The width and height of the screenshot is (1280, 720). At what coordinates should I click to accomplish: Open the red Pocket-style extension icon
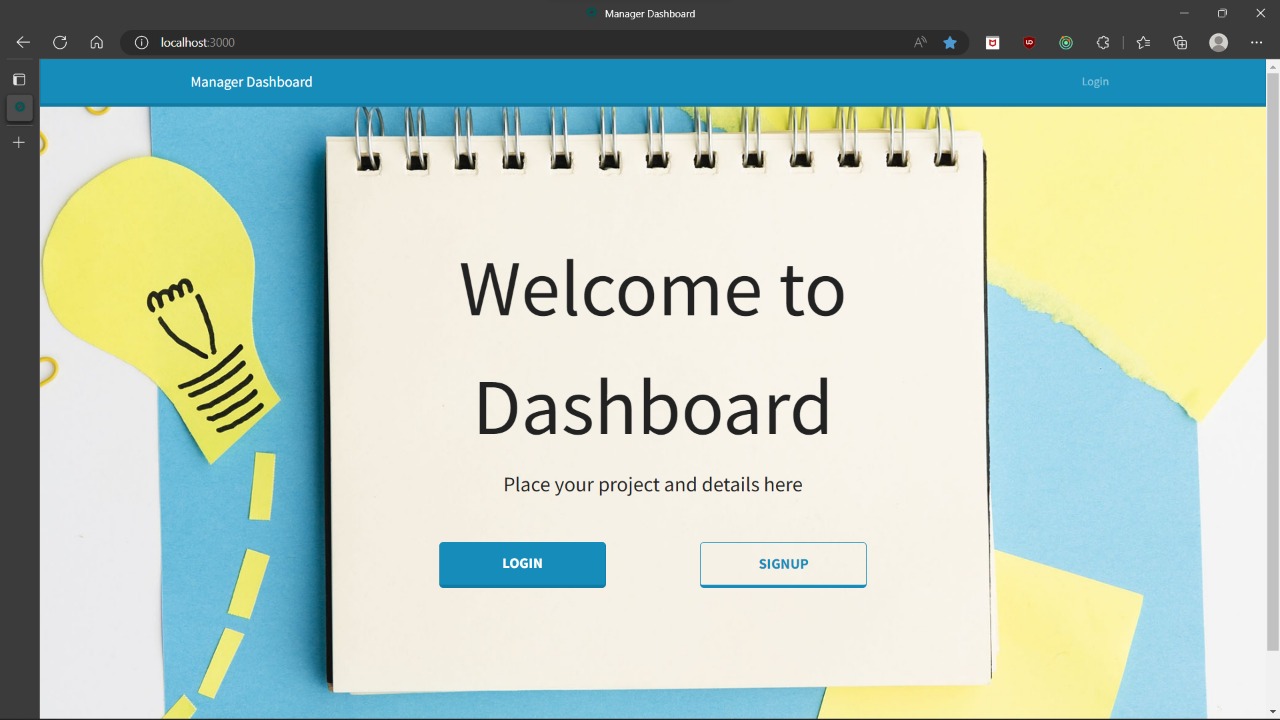(x=993, y=42)
